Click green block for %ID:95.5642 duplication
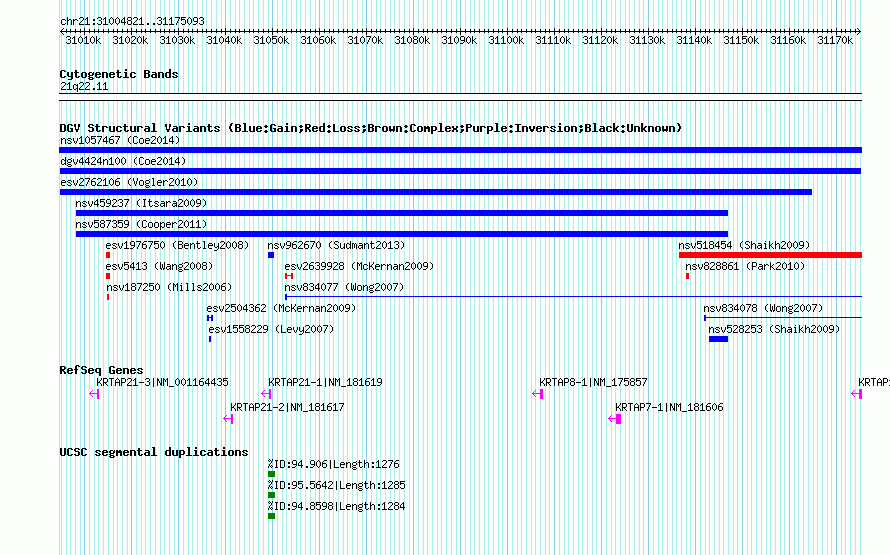890x555 pixels. click(x=271, y=495)
